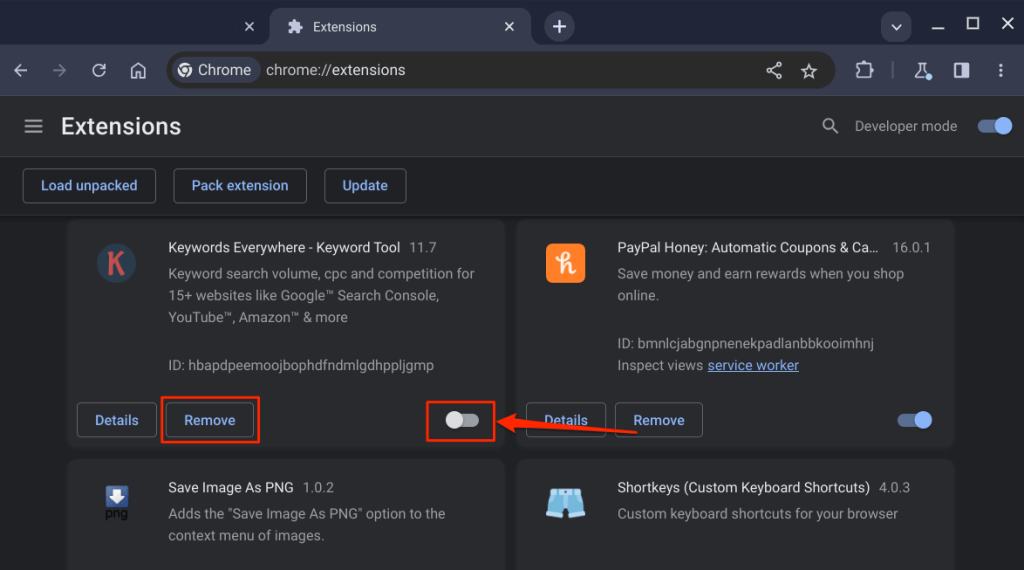Open Details for Keywords Everywhere
The image size is (1024, 570).
click(117, 420)
